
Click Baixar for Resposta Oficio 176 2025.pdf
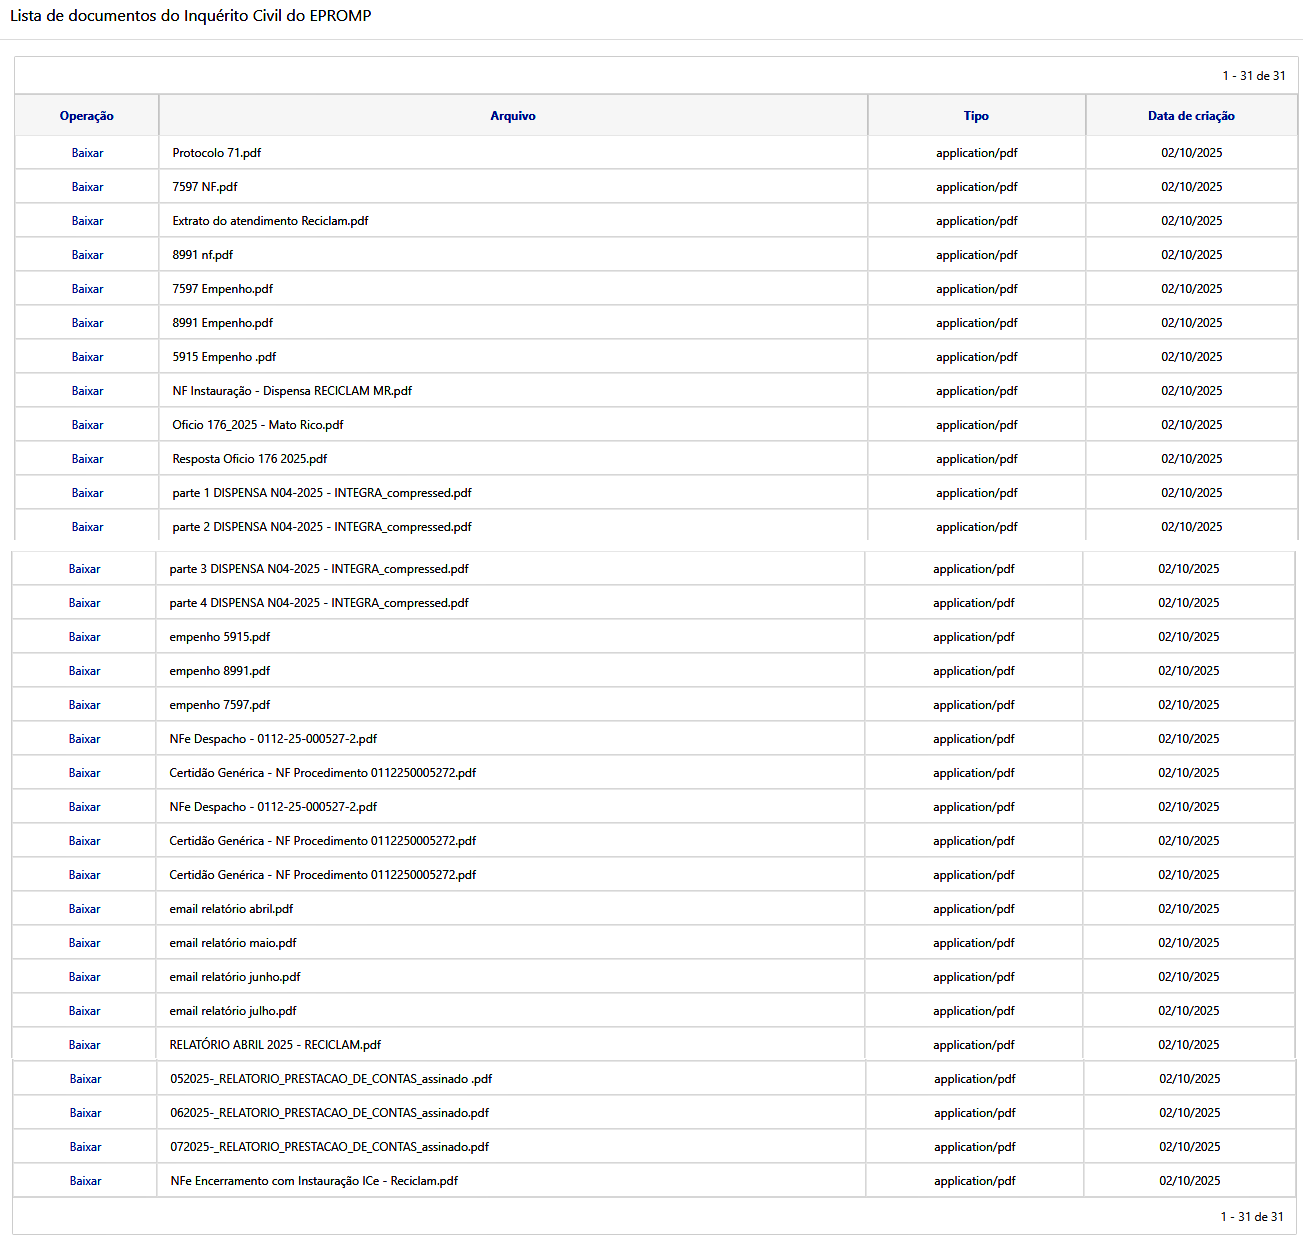(87, 459)
